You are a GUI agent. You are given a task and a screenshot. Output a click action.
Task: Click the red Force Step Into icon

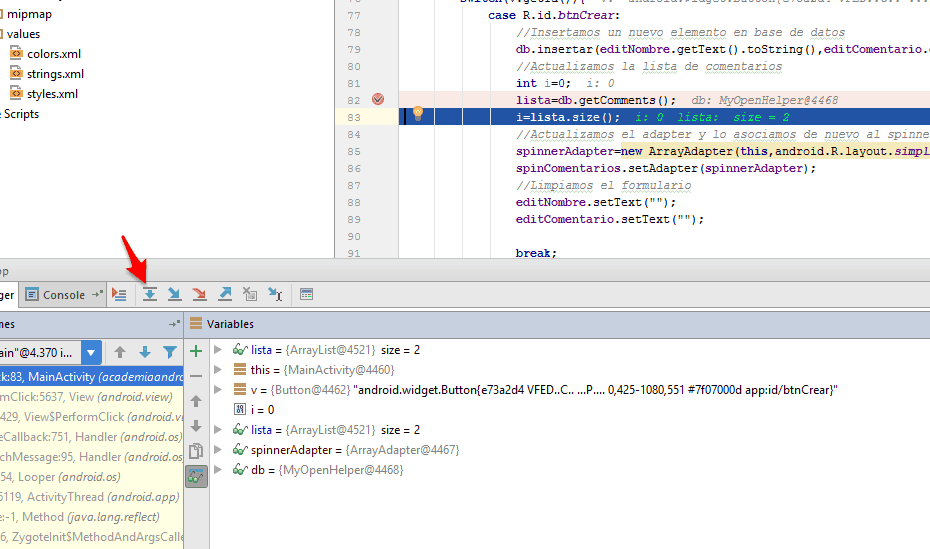199,294
